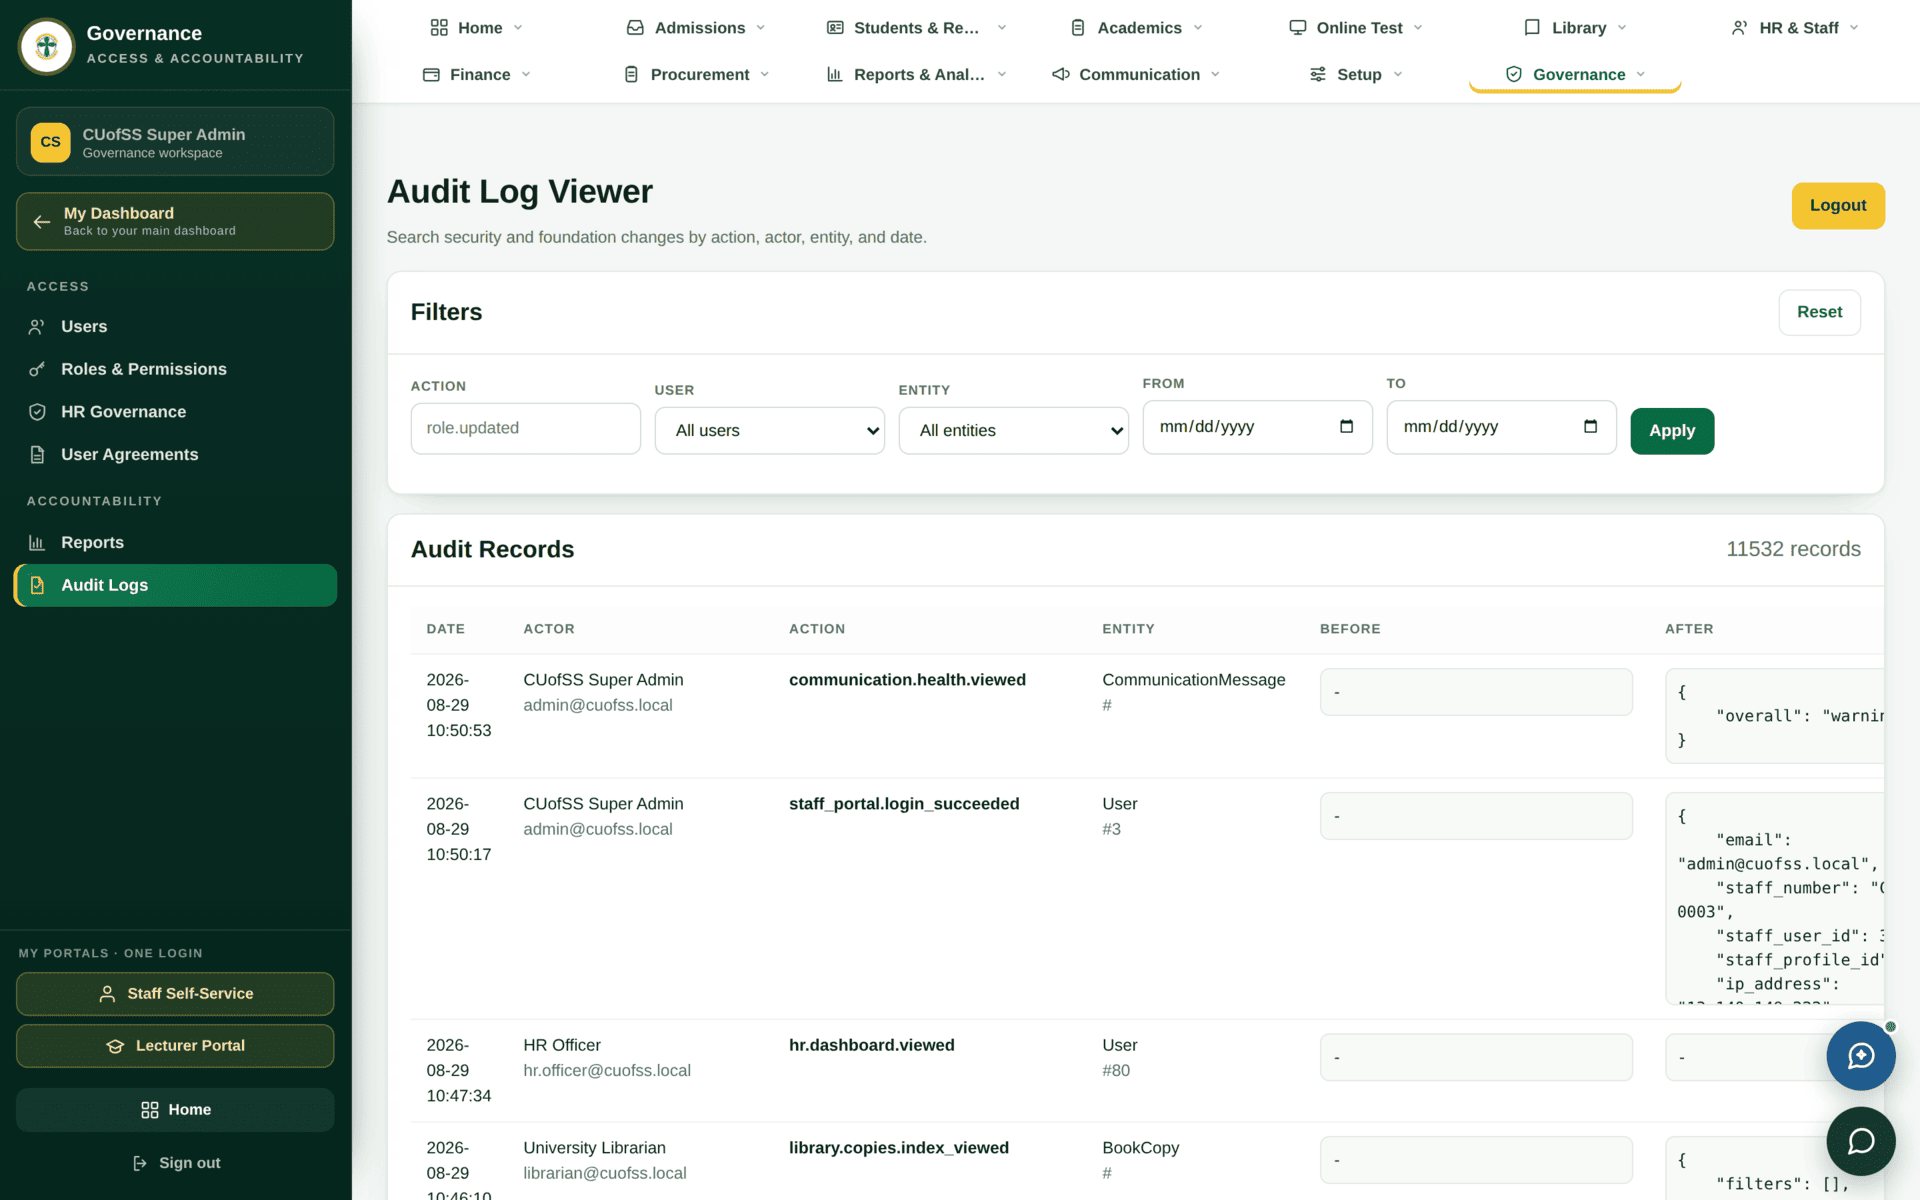
Task: Click the shield icon beside HR Governance
Action: click(x=37, y=412)
